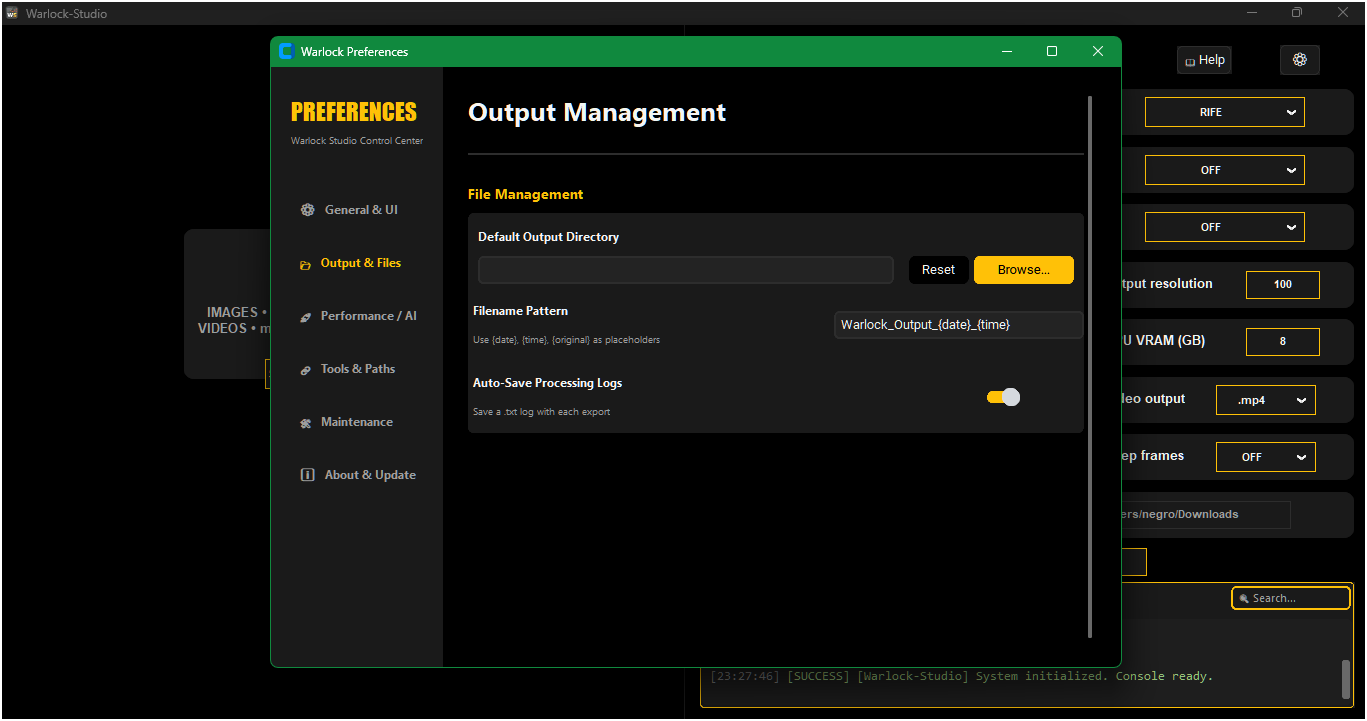
Task: Click the output resolution field showing 100
Action: click(x=1283, y=285)
